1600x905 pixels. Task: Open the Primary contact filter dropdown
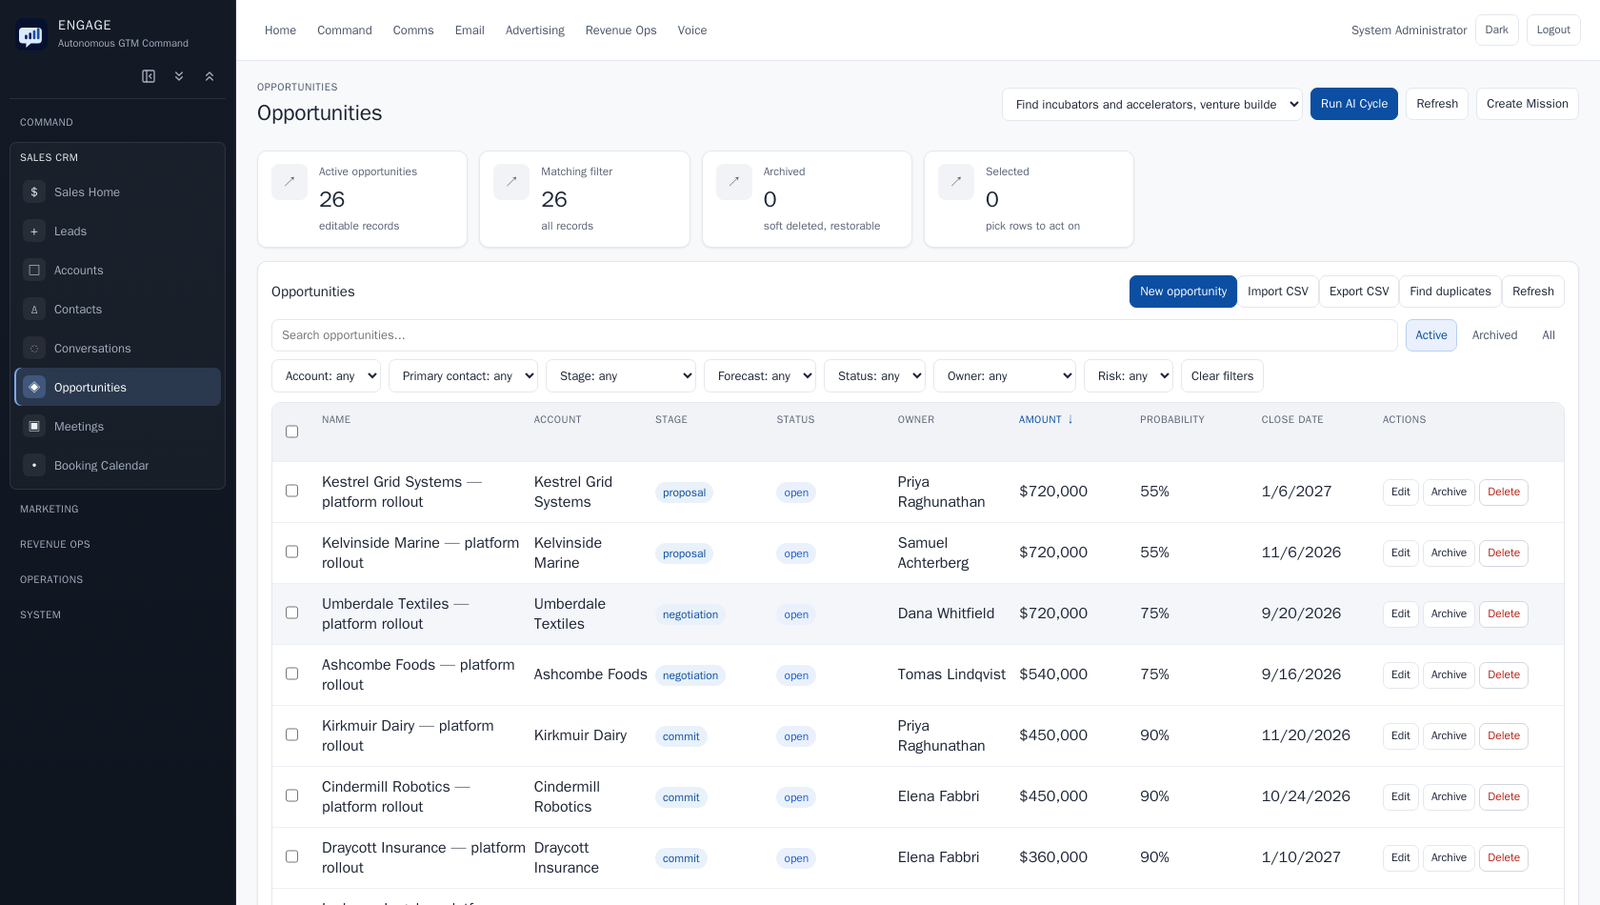[463, 376]
